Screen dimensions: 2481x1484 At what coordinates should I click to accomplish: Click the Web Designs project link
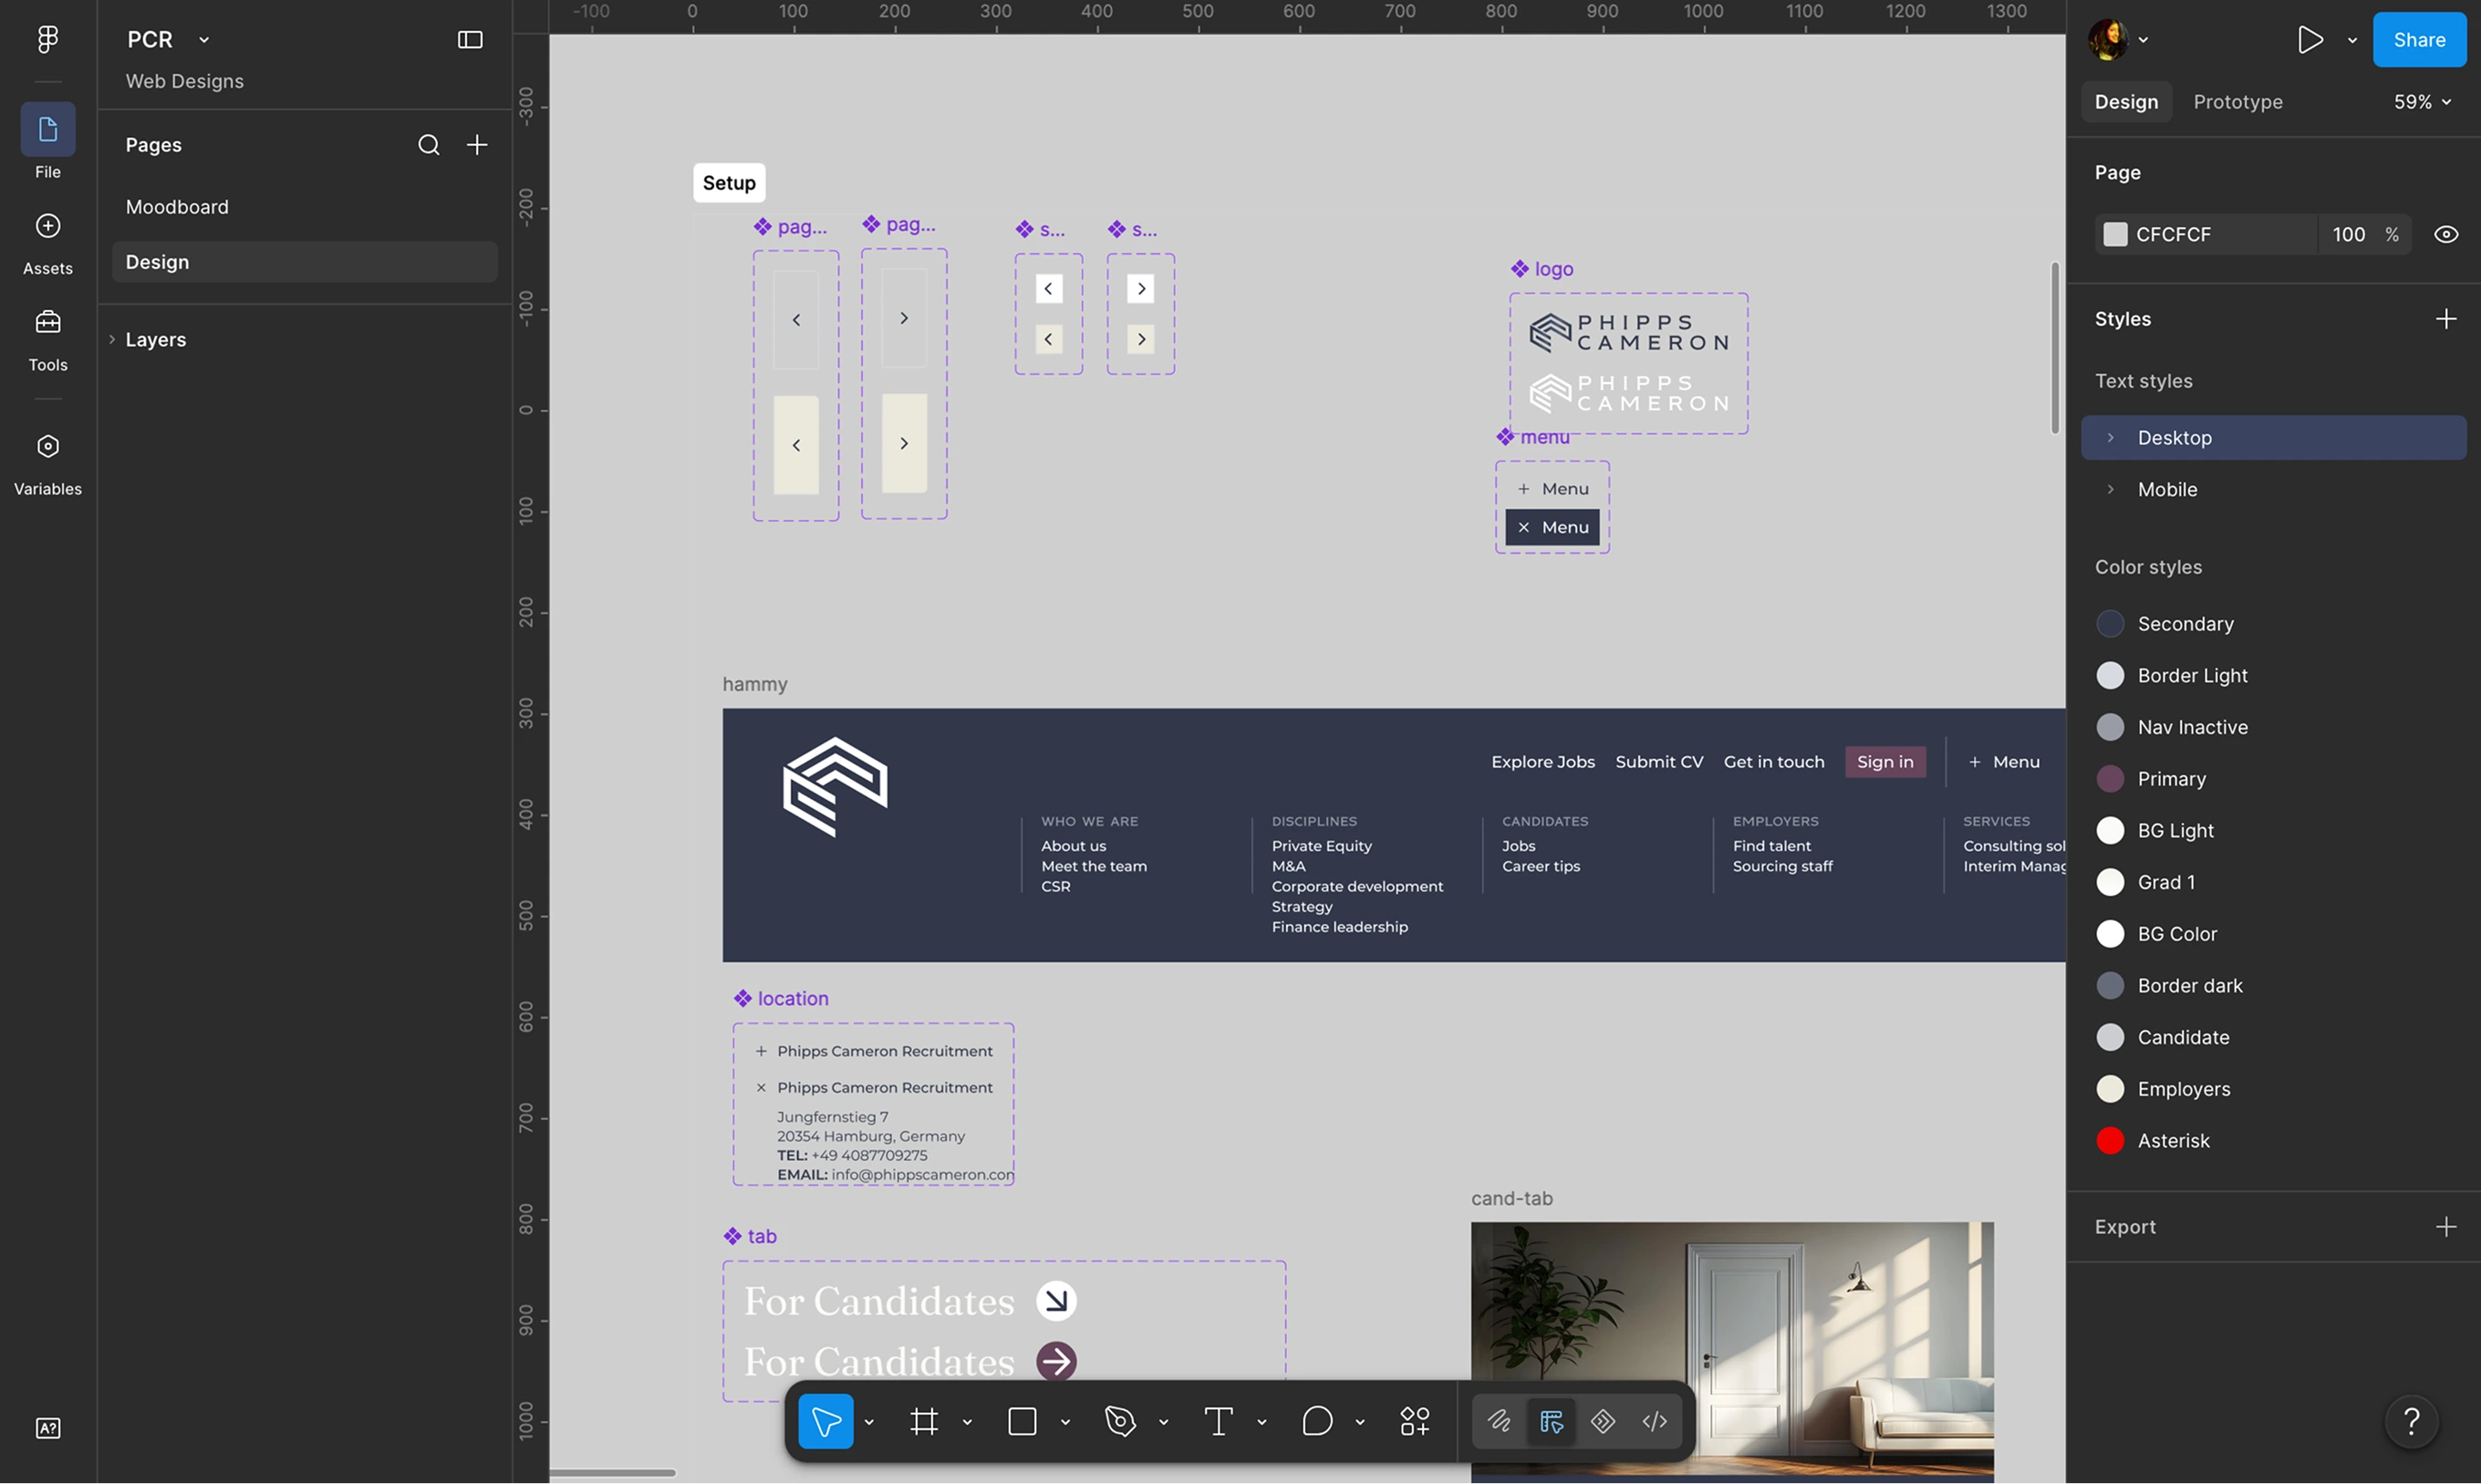pos(184,81)
